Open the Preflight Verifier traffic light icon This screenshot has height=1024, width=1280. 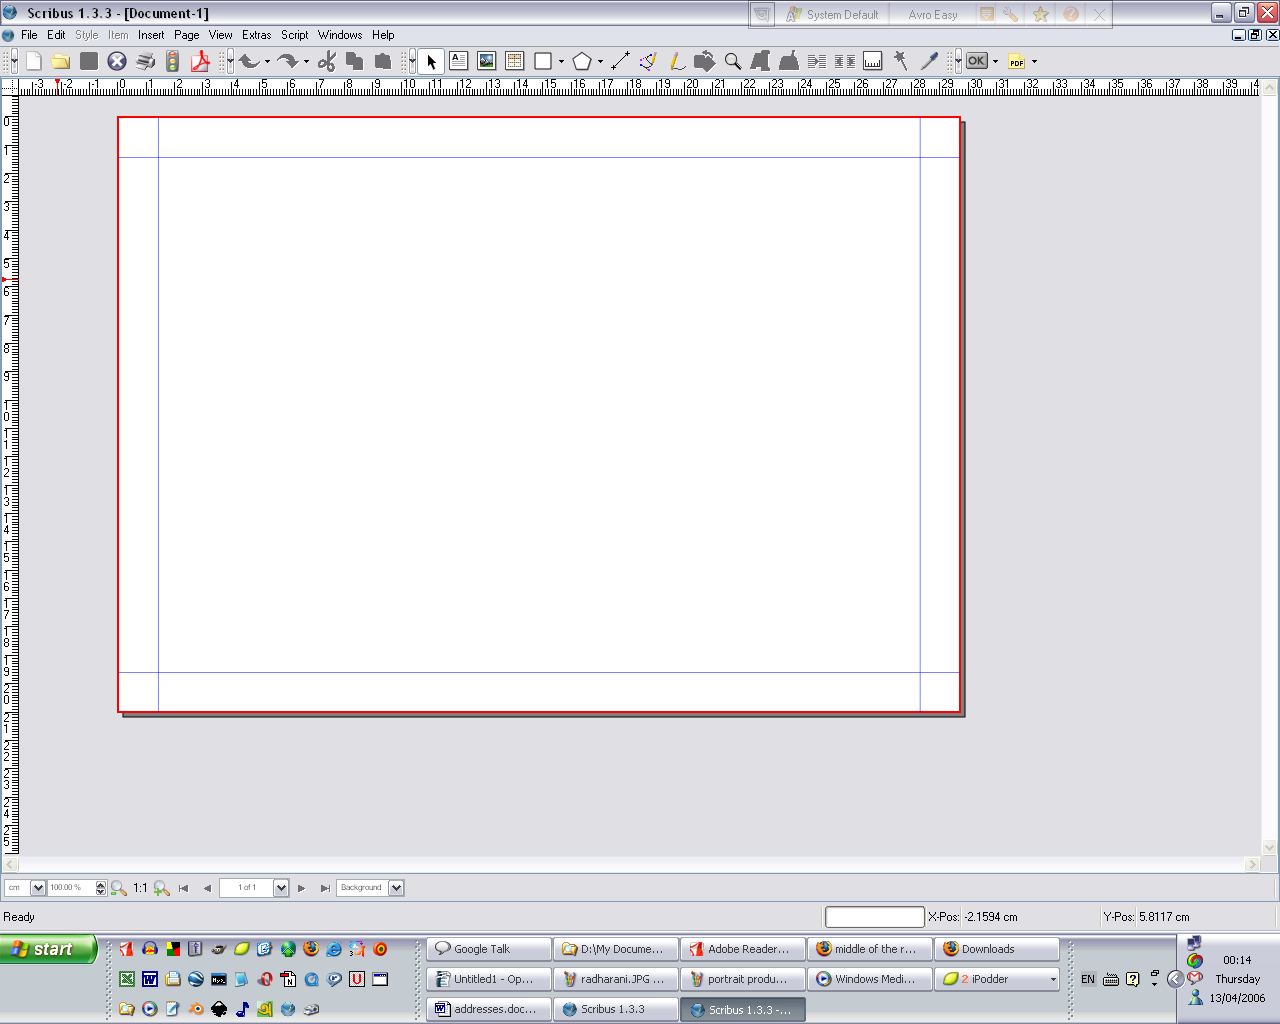coord(173,61)
